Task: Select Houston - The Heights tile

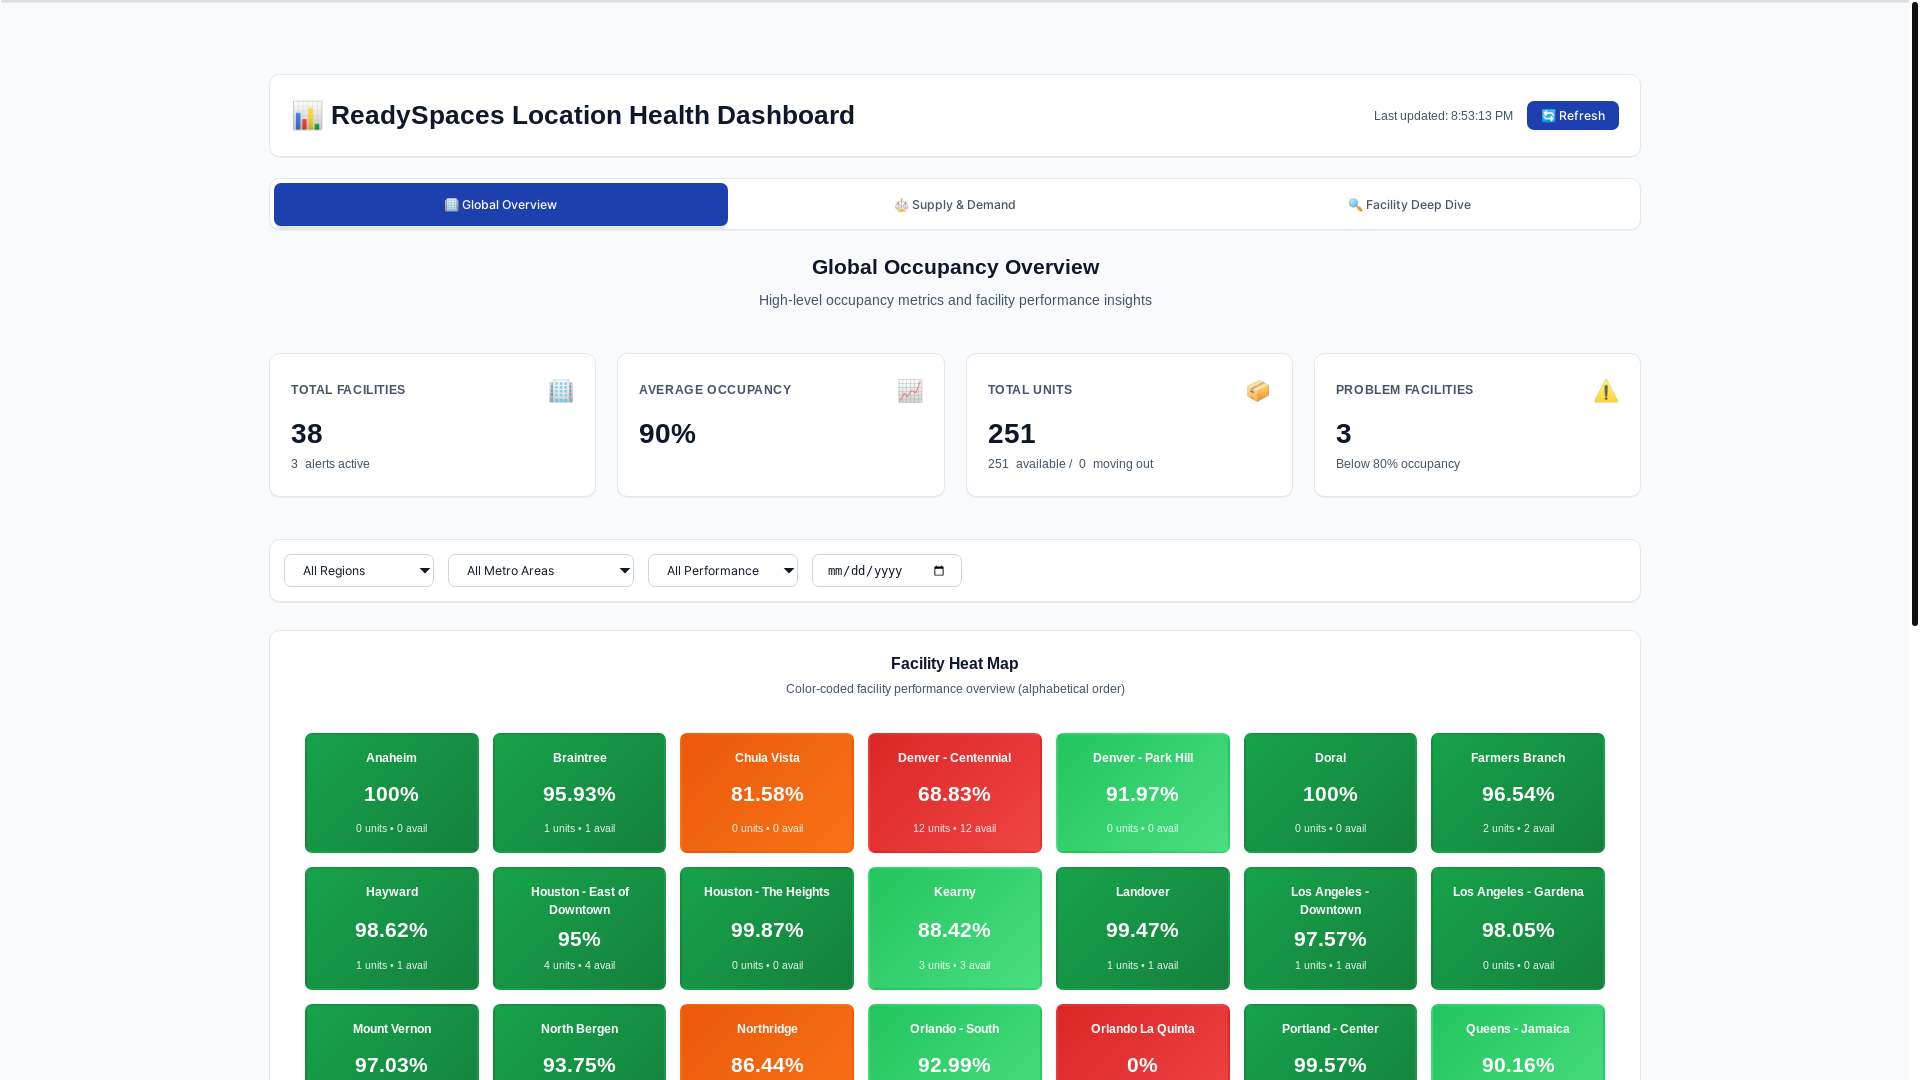Action: 767,928
